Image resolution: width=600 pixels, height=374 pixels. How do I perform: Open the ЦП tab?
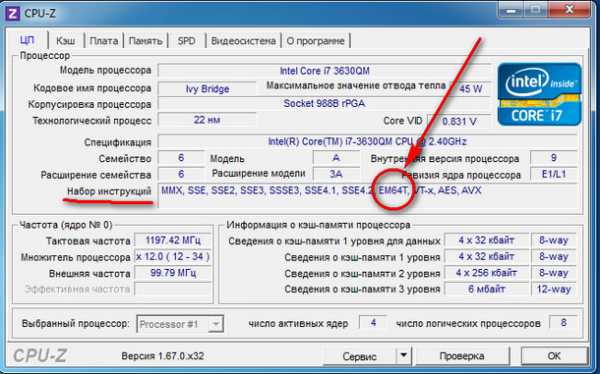click(28, 40)
